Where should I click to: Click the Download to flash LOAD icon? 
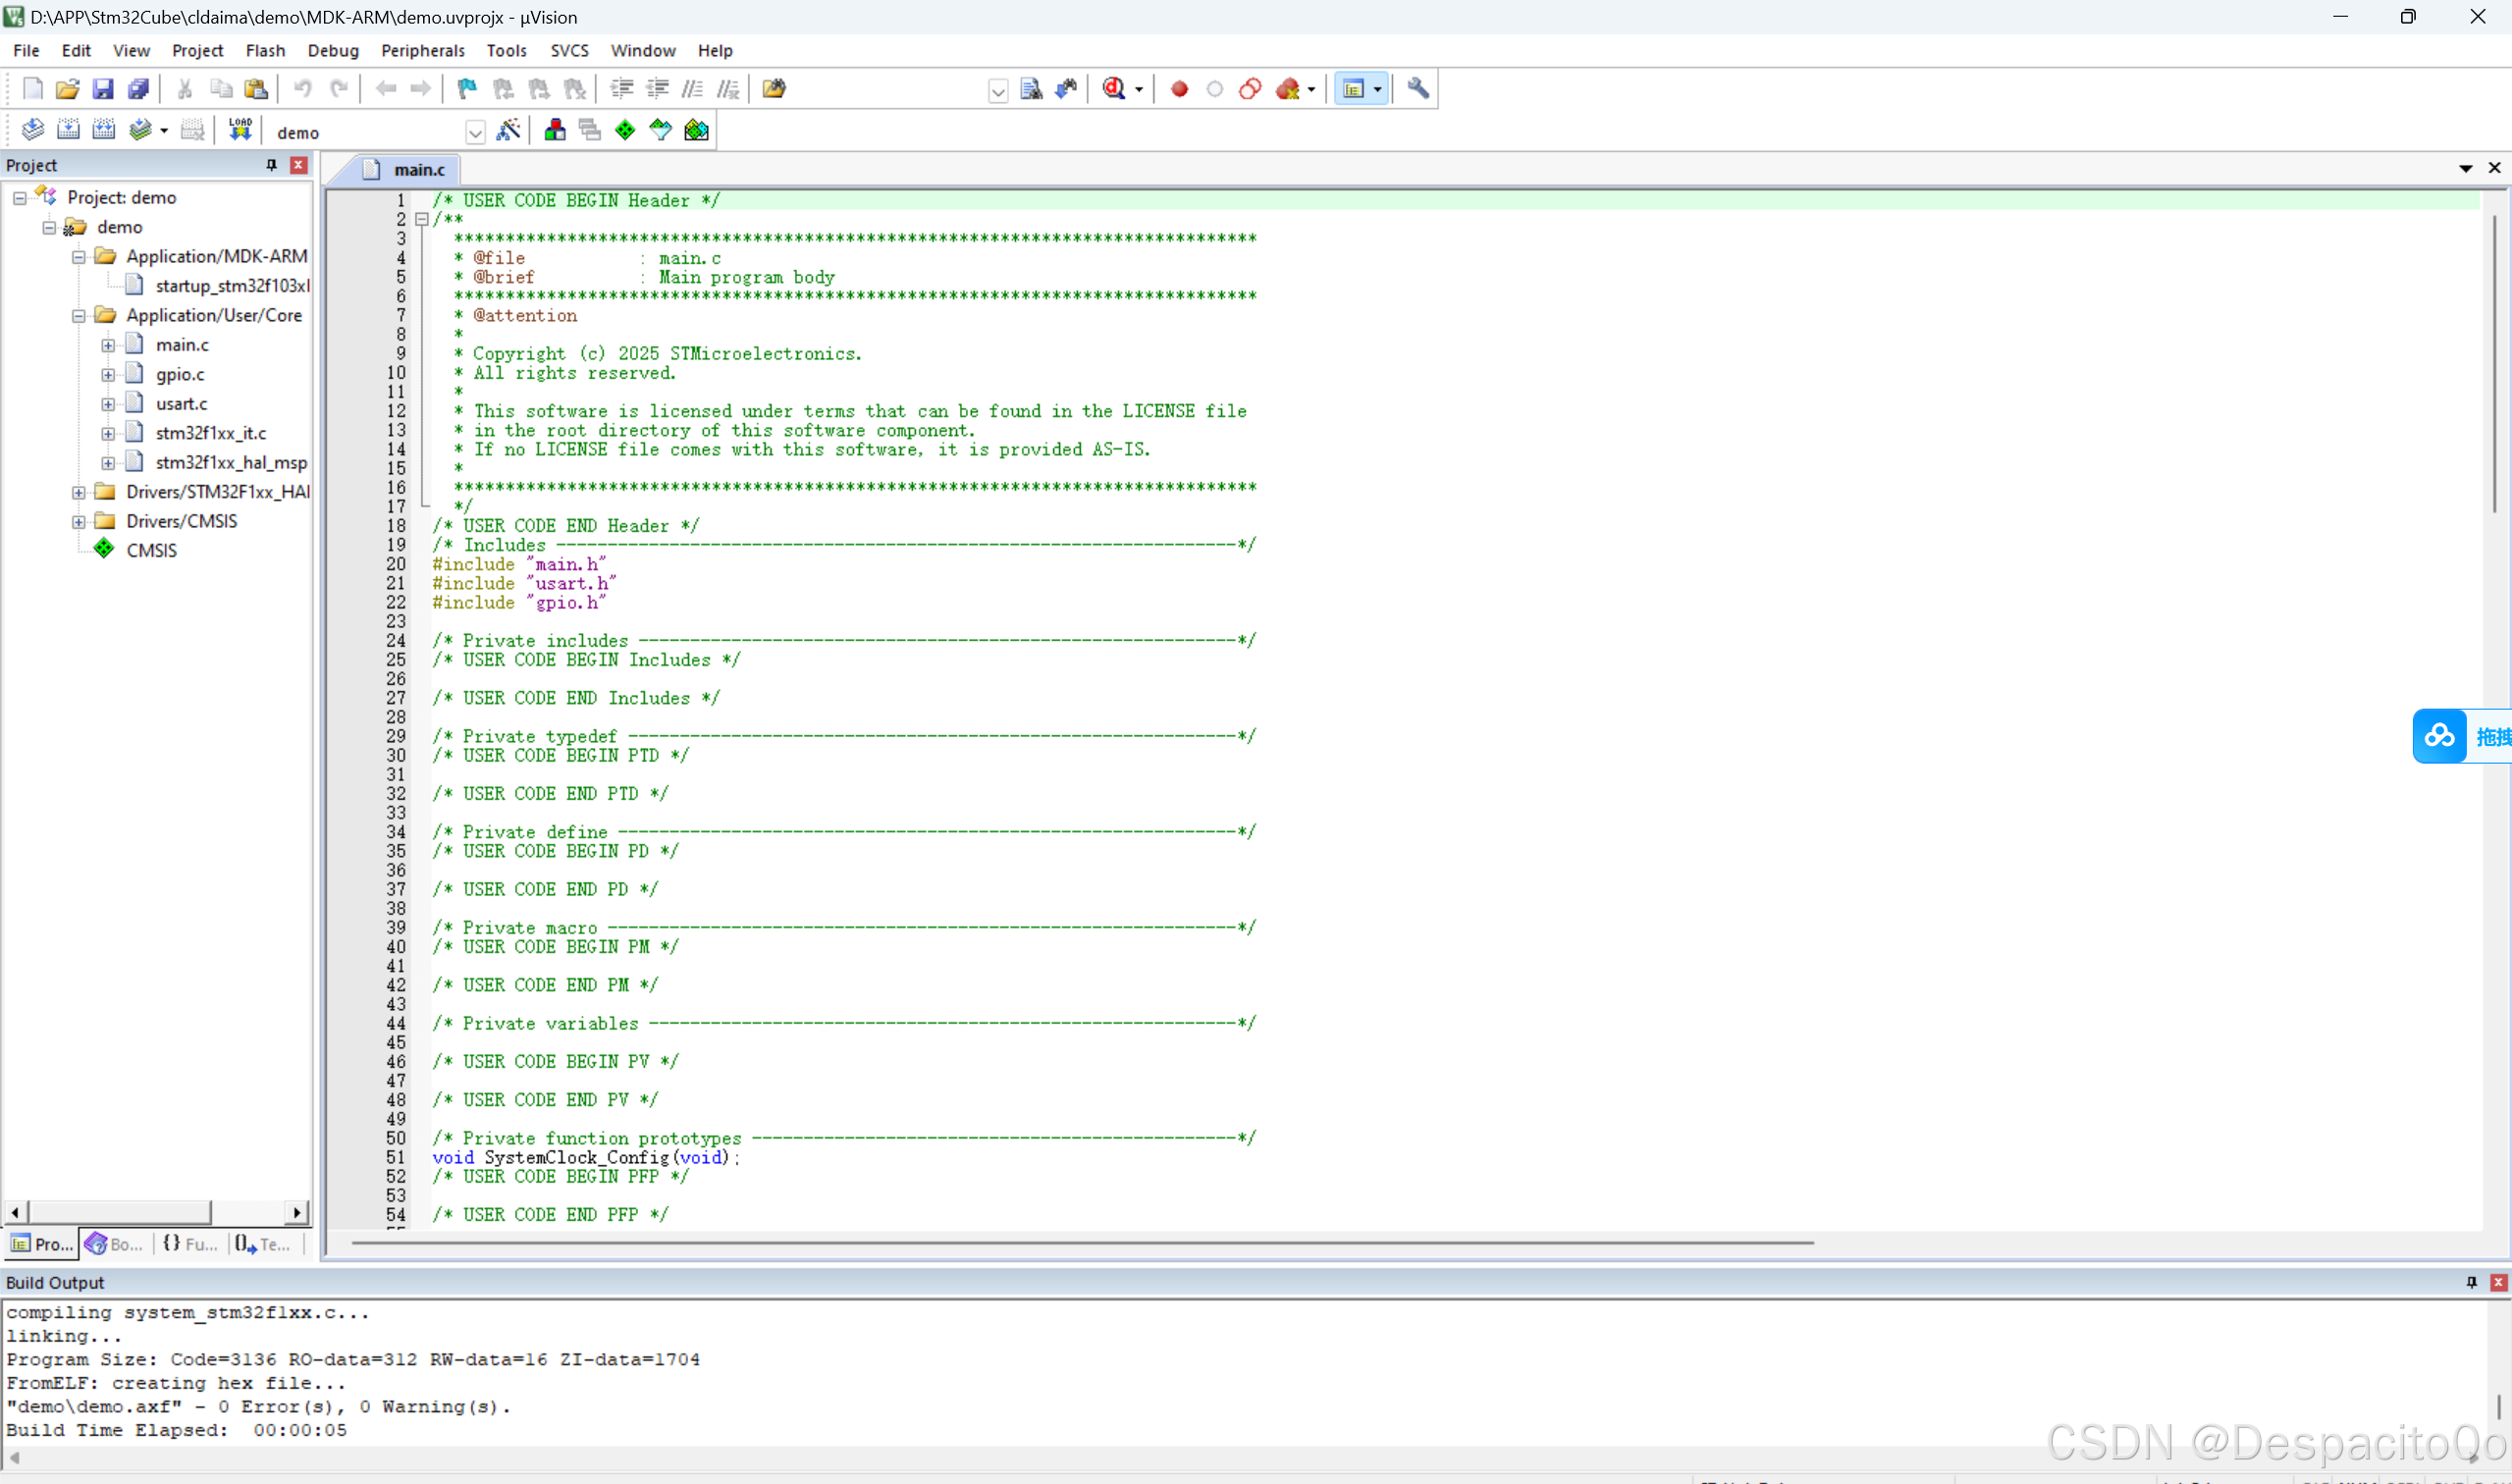click(x=240, y=130)
